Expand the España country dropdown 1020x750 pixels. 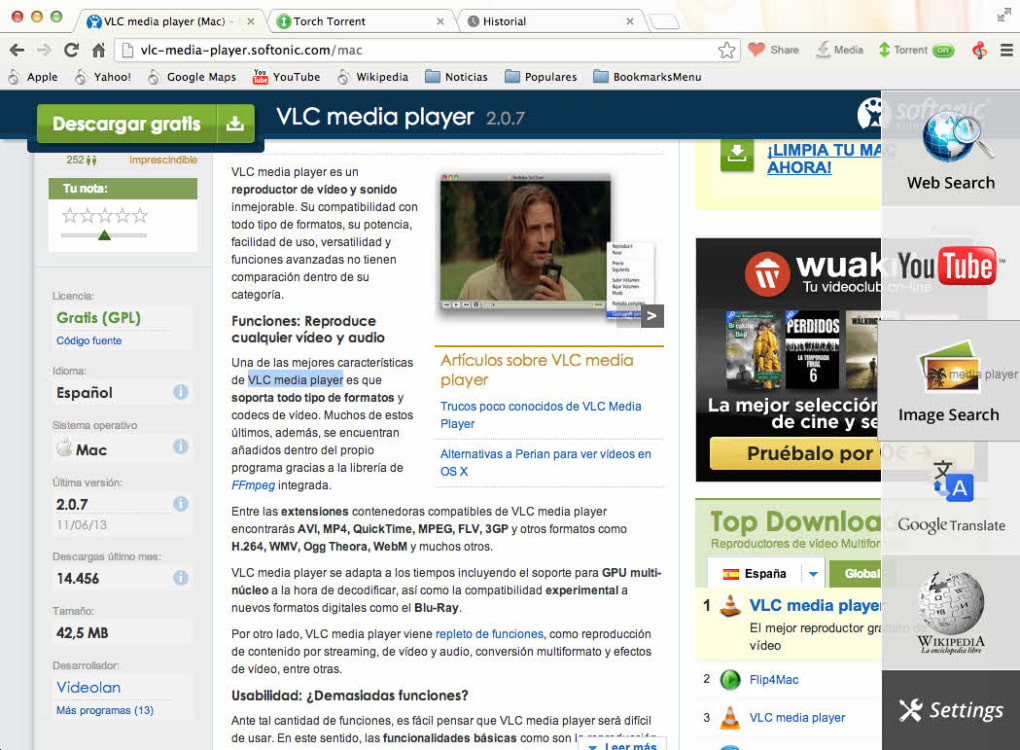point(813,574)
